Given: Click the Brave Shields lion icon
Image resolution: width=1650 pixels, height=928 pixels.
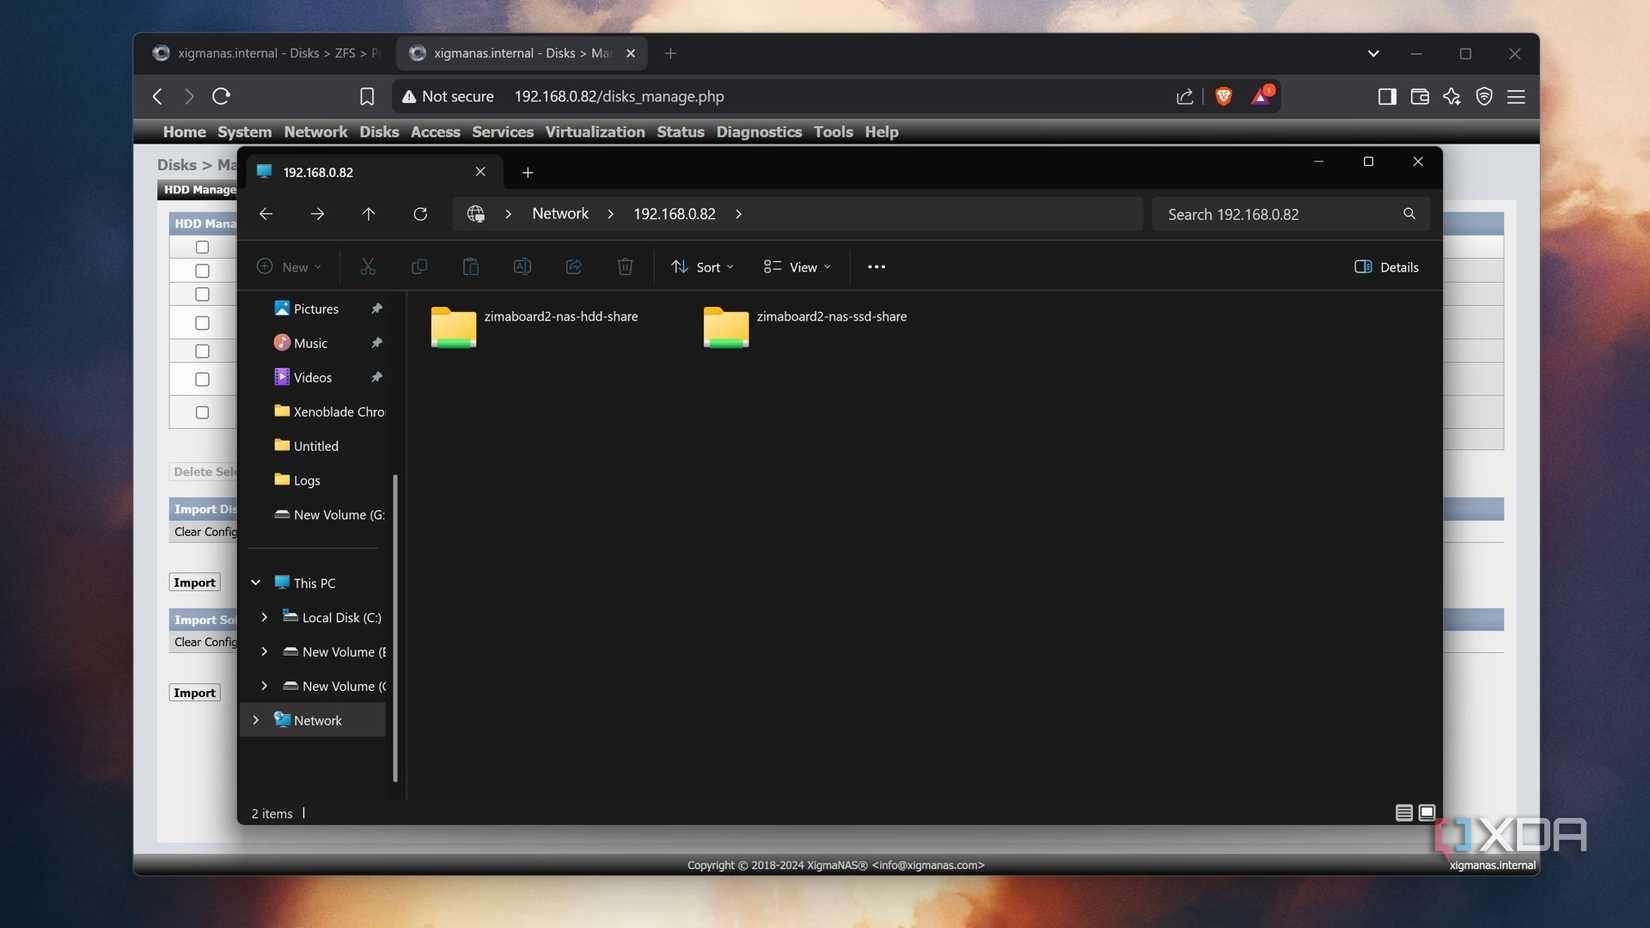Looking at the screenshot, I should click(x=1223, y=96).
